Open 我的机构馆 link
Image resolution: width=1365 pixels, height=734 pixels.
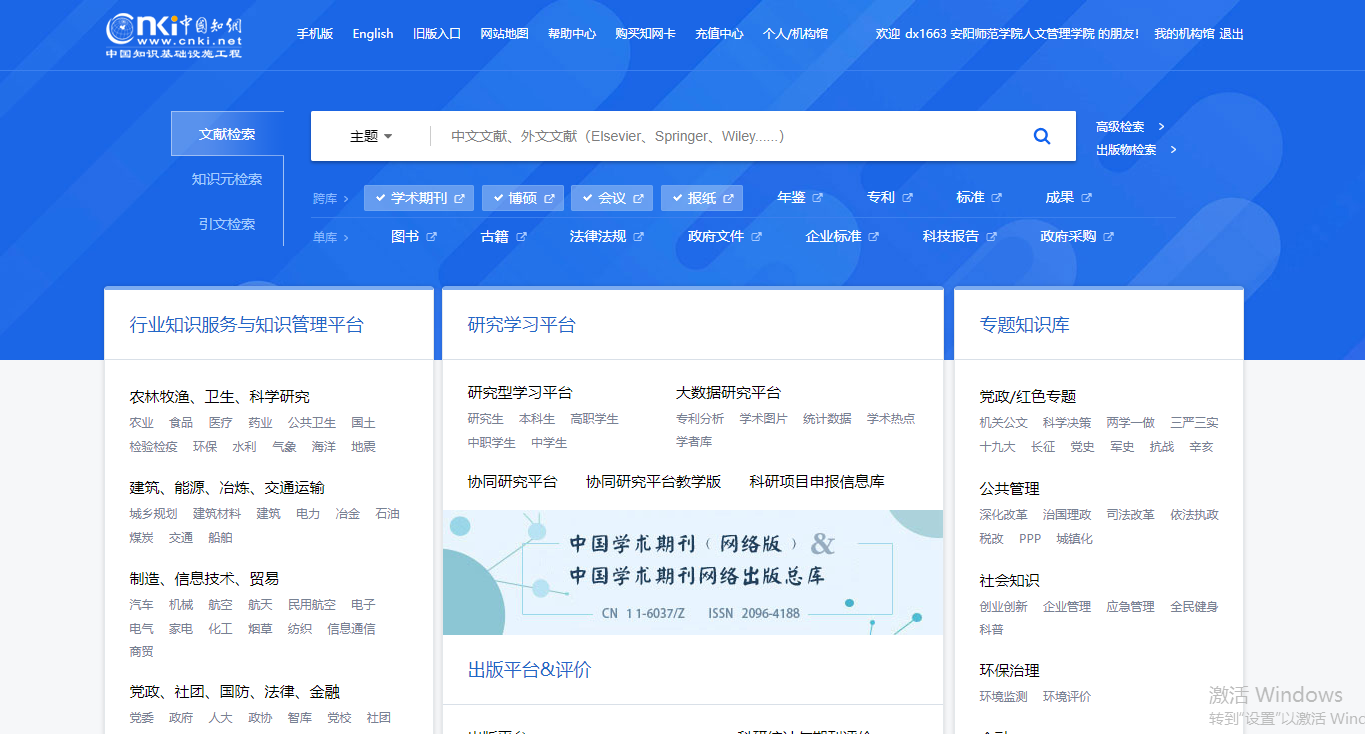1184,34
